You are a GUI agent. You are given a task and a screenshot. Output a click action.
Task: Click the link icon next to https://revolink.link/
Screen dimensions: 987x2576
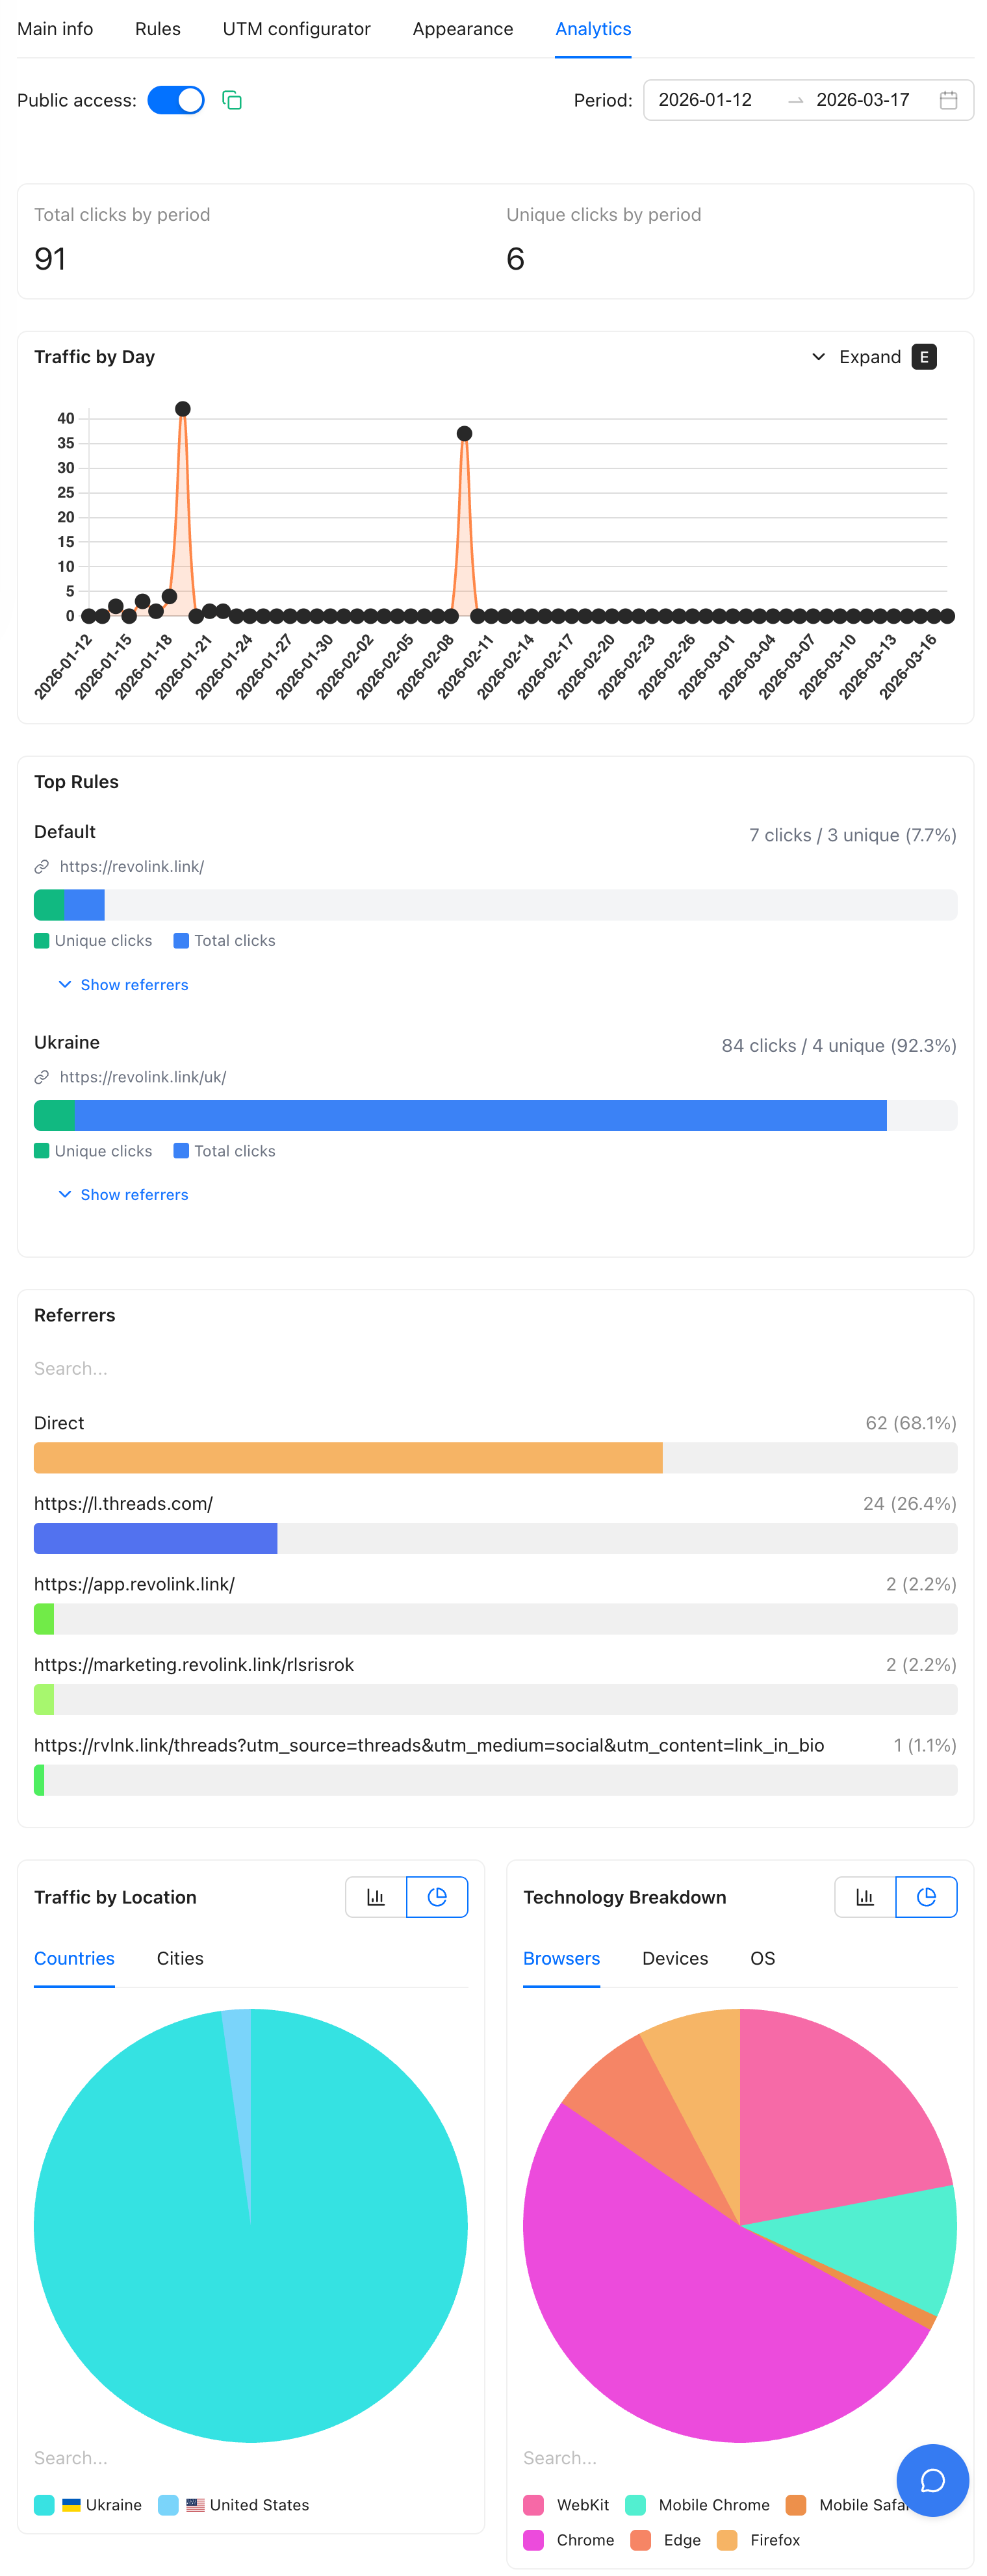pyautogui.click(x=41, y=866)
